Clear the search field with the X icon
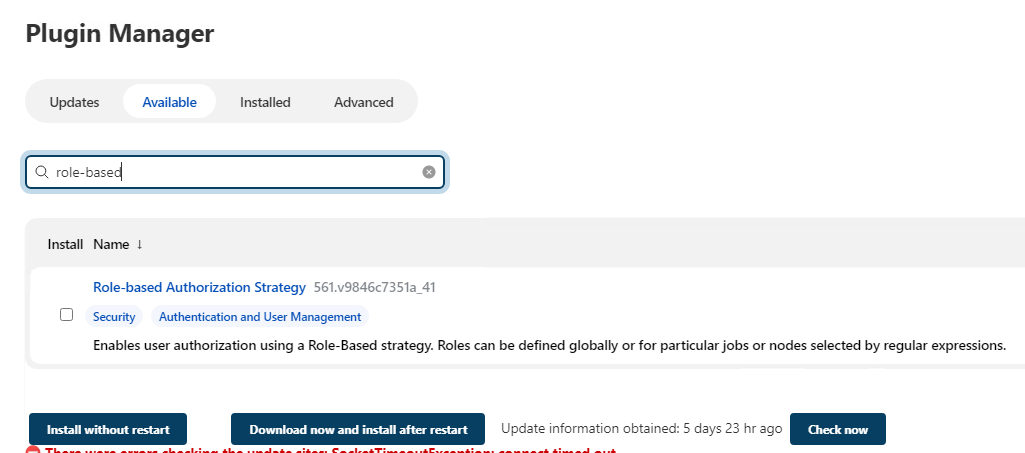The image size is (1025, 453). click(x=429, y=172)
